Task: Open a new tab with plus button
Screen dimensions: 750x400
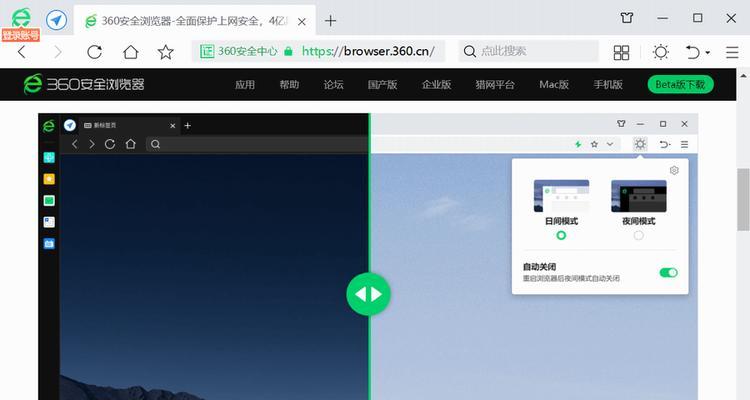Action: click(x=331, y=21)
